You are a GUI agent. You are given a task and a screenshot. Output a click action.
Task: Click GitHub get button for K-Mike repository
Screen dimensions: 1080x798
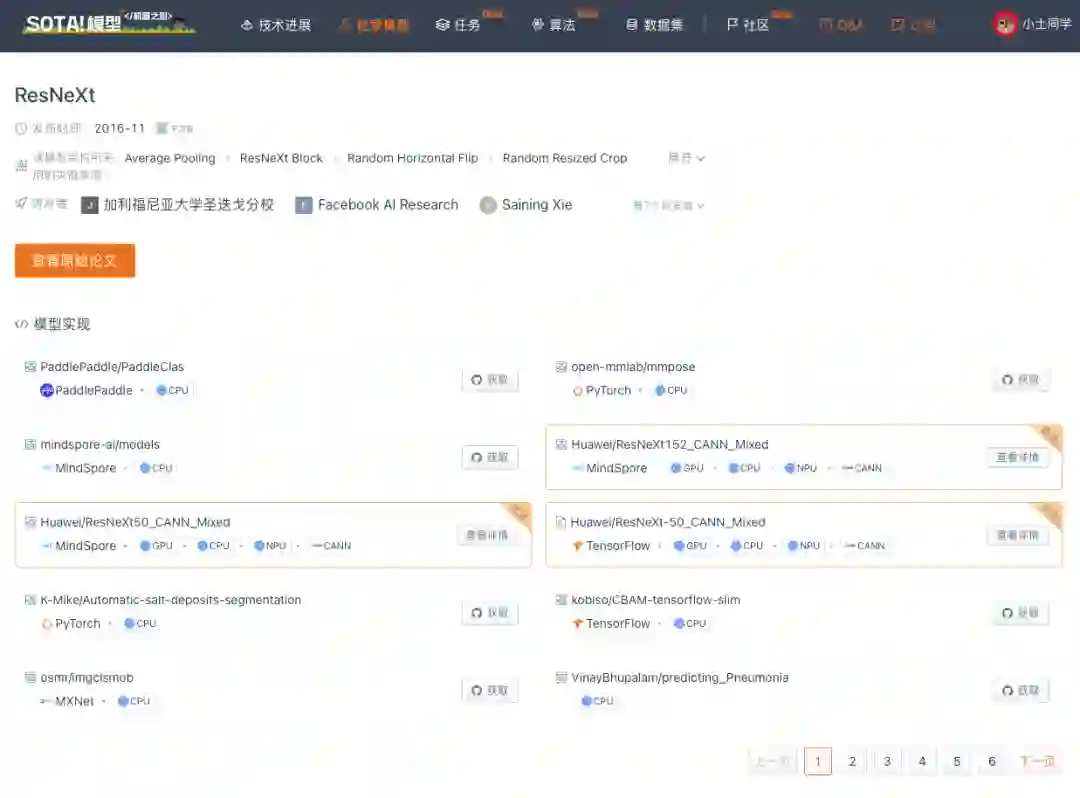click(490, 613)
